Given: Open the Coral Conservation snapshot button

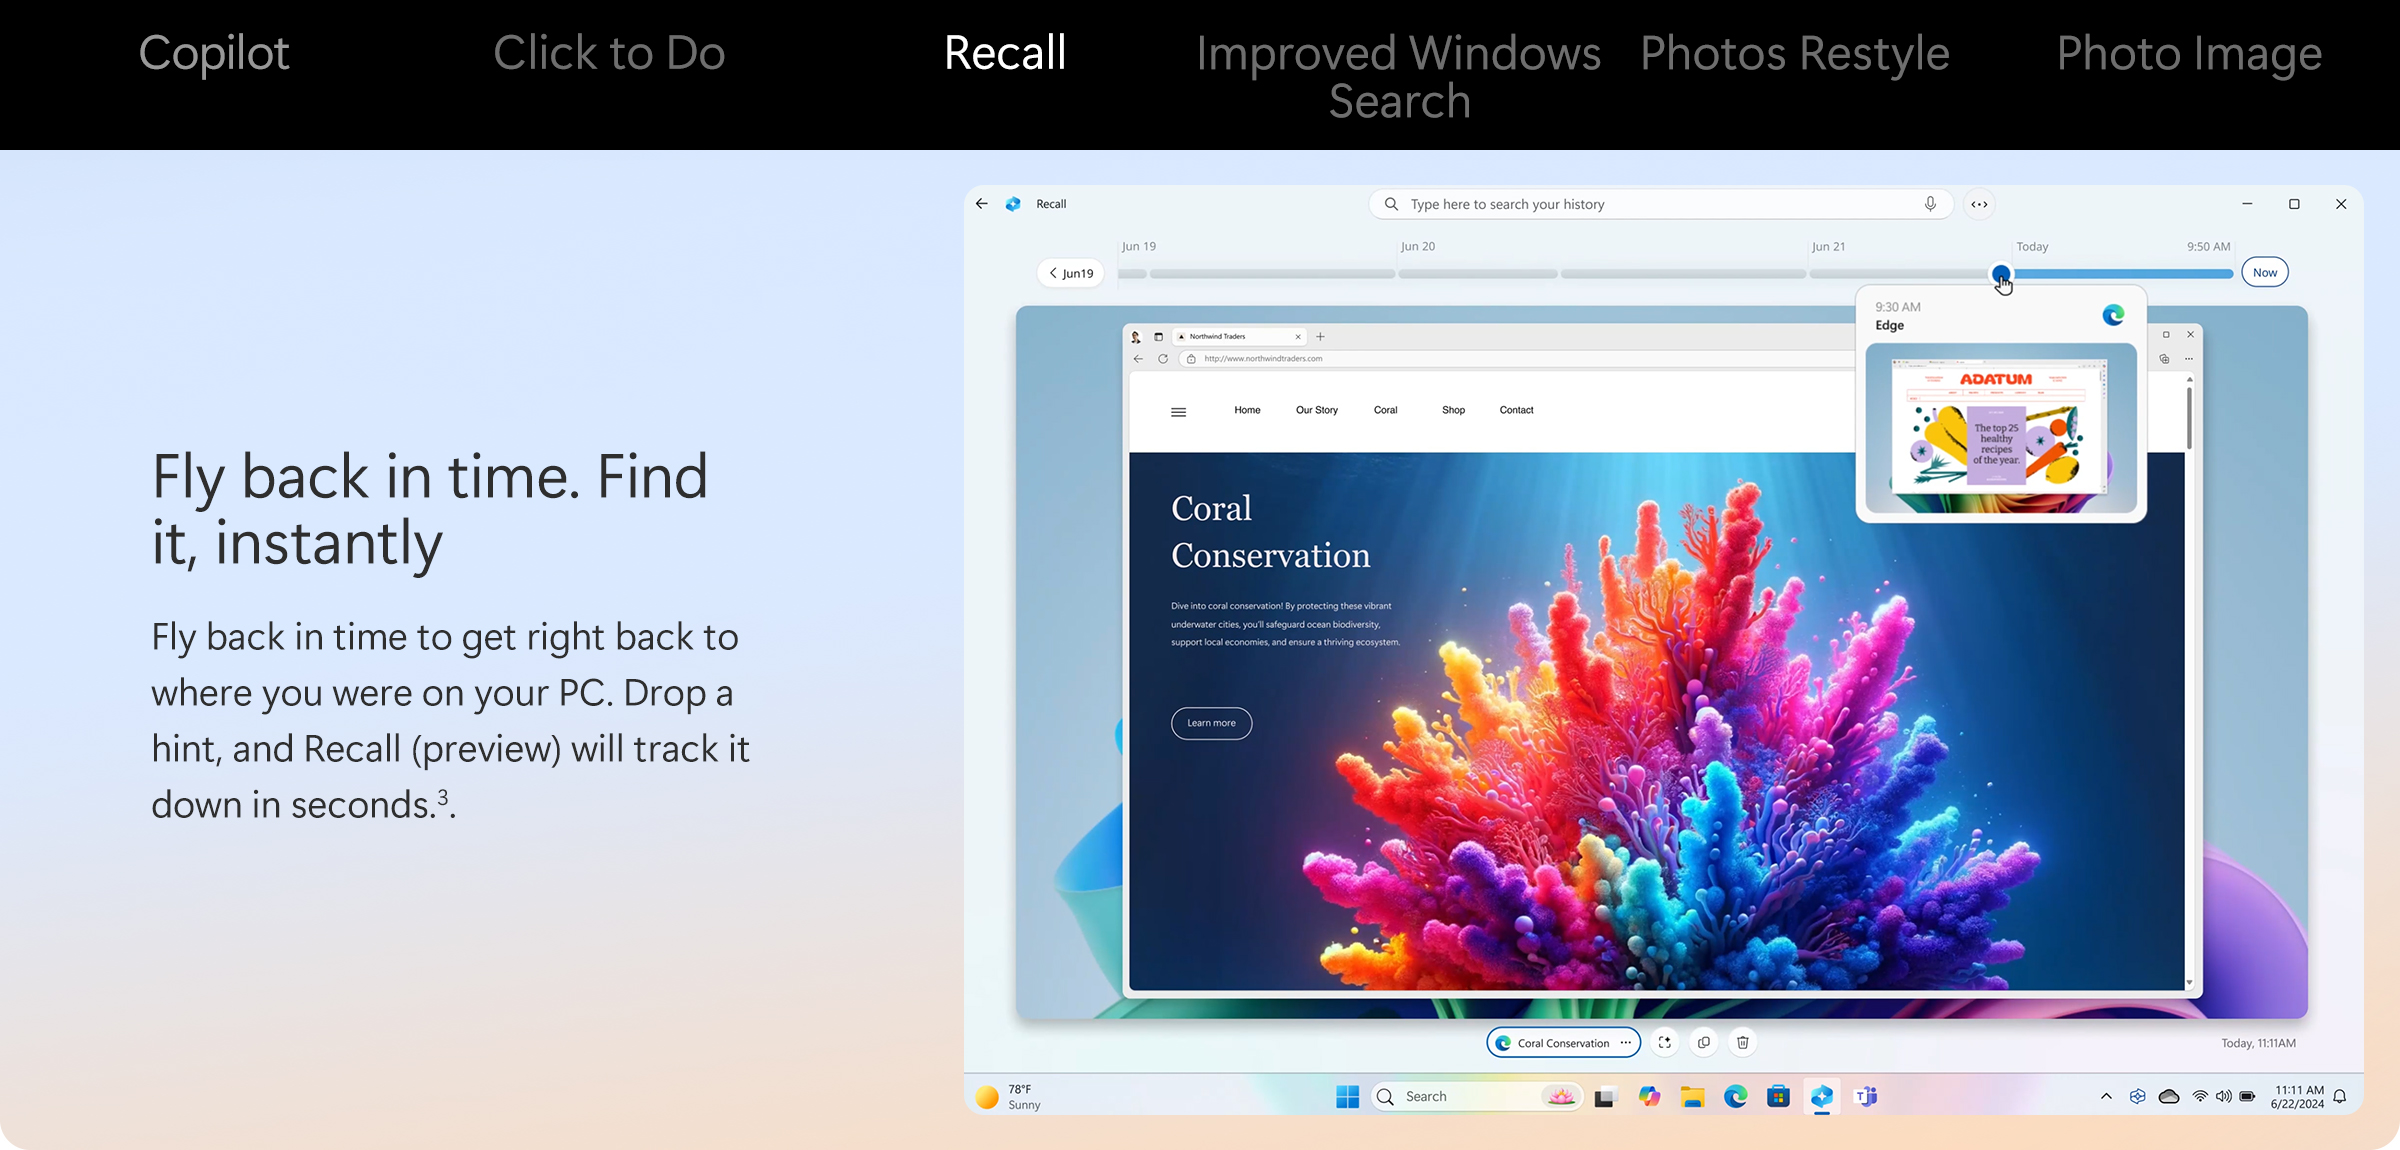Looking at the screenshot, I should (1563, 1042).
